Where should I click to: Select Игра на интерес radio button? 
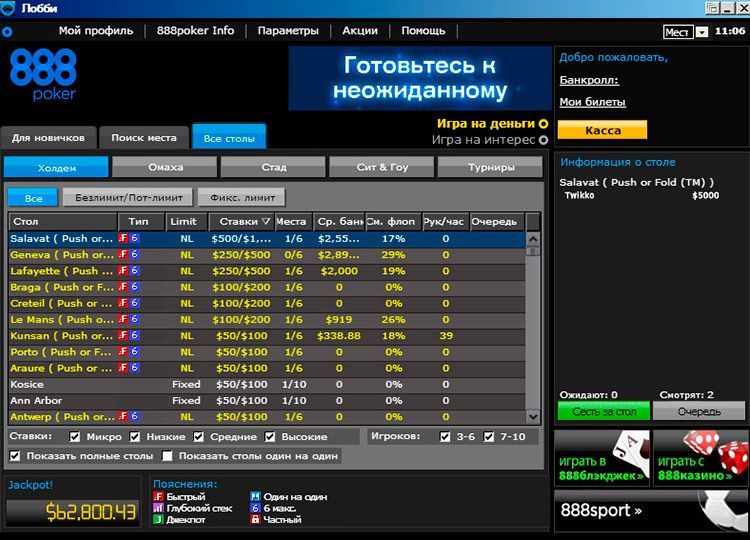[x=543, y=140]
